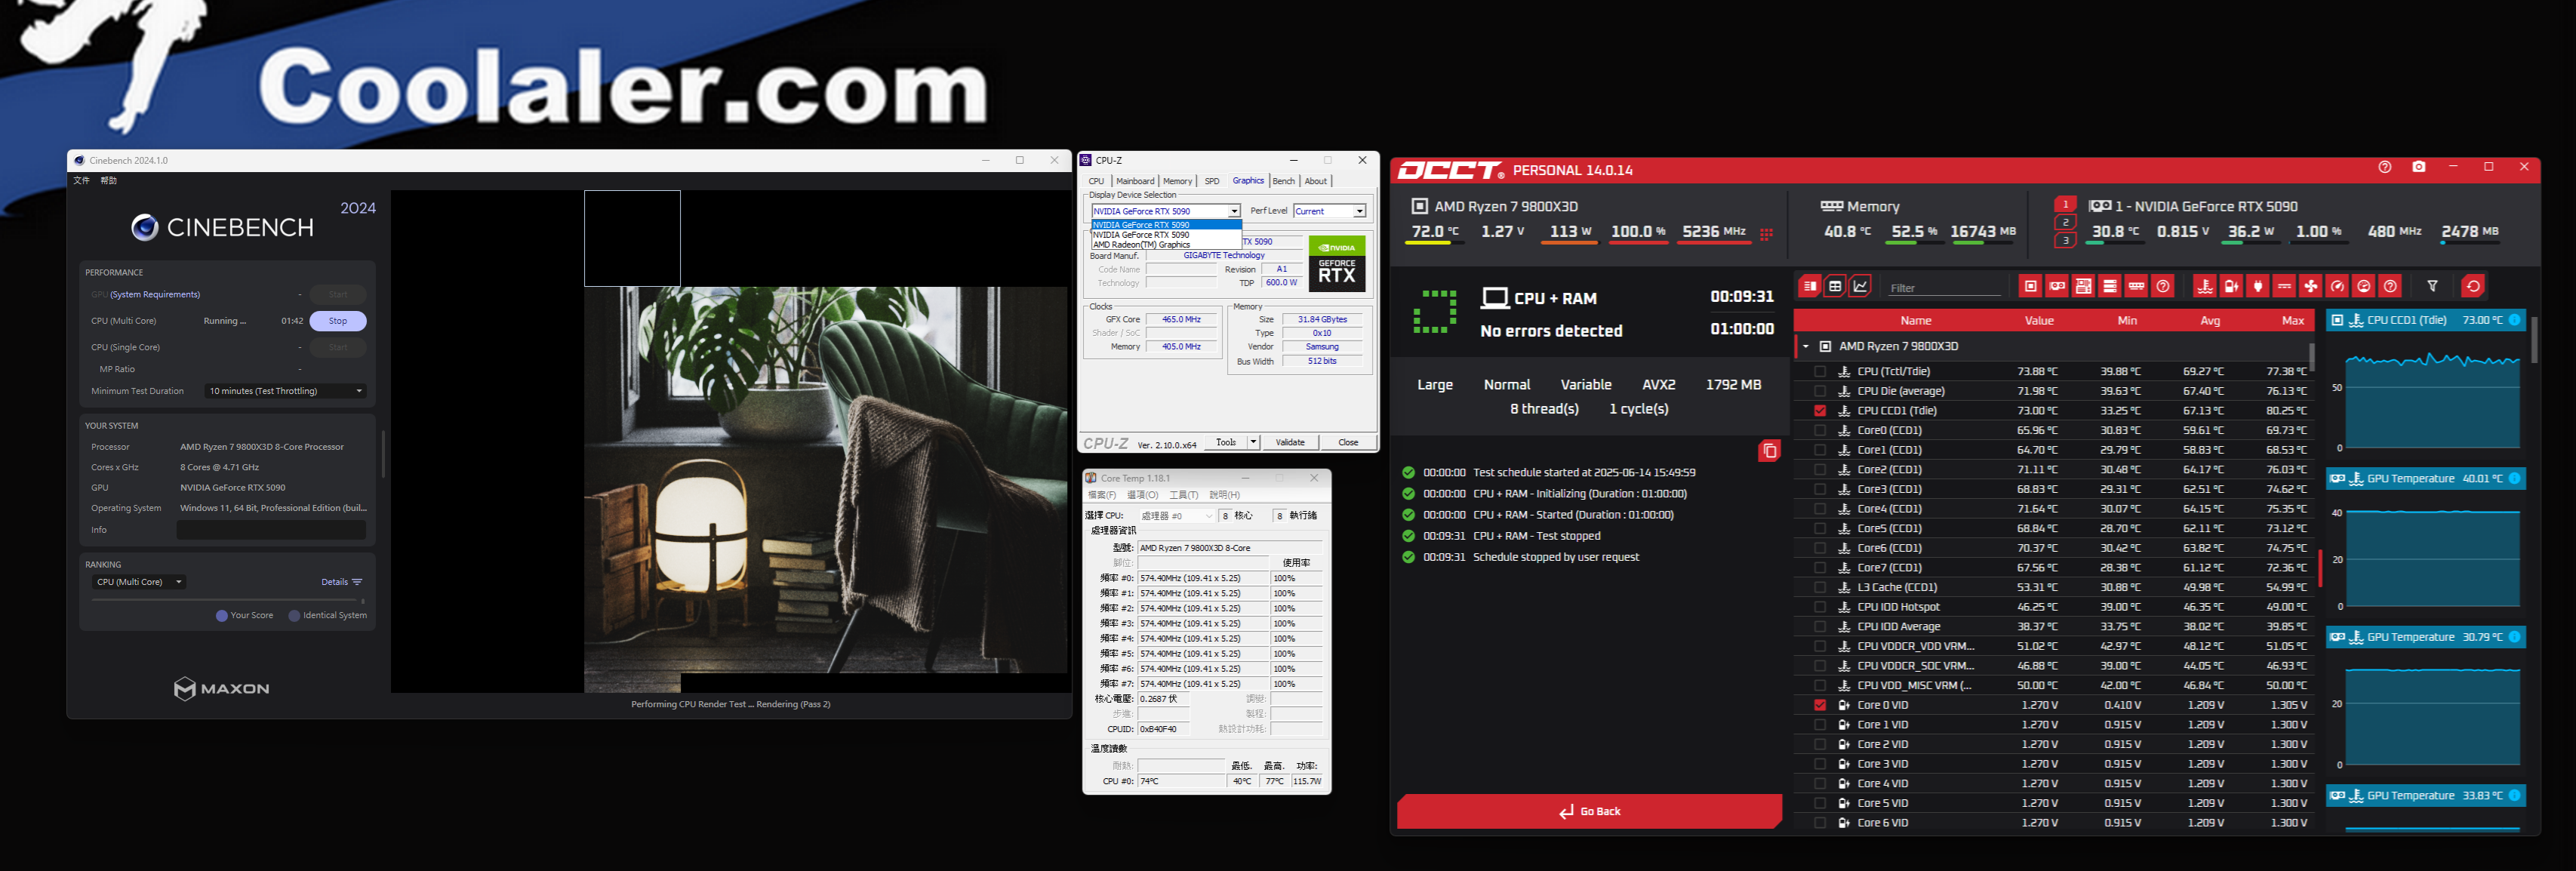Viewport: 2576px width, 871px height.
Task: Click CPU-Z Close button
Action: [1348, 442]
